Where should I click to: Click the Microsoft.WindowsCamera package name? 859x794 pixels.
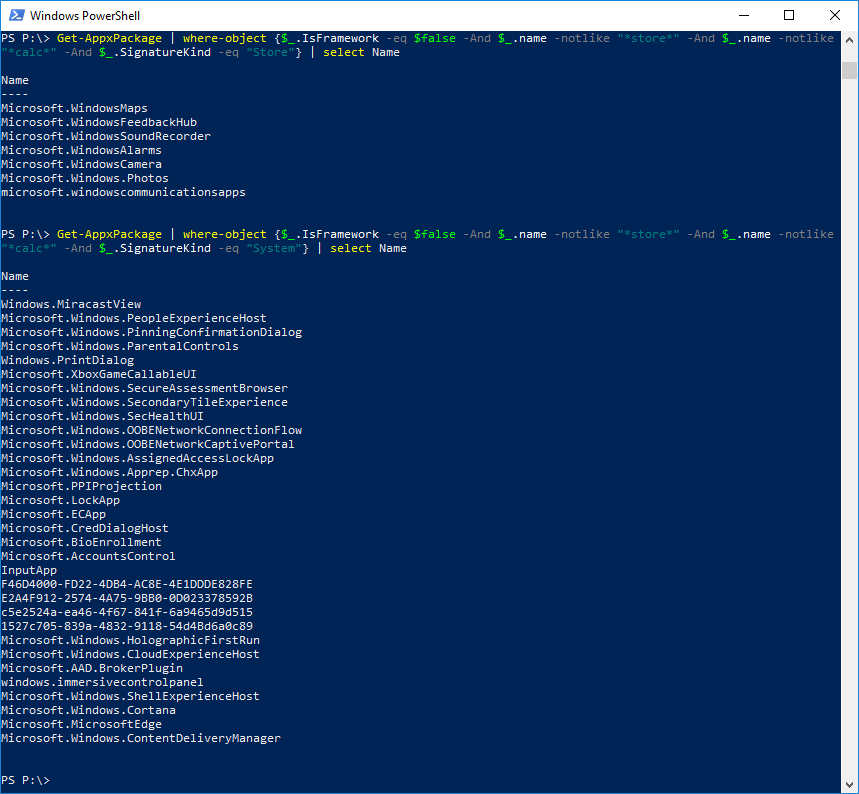click(81, 164)
